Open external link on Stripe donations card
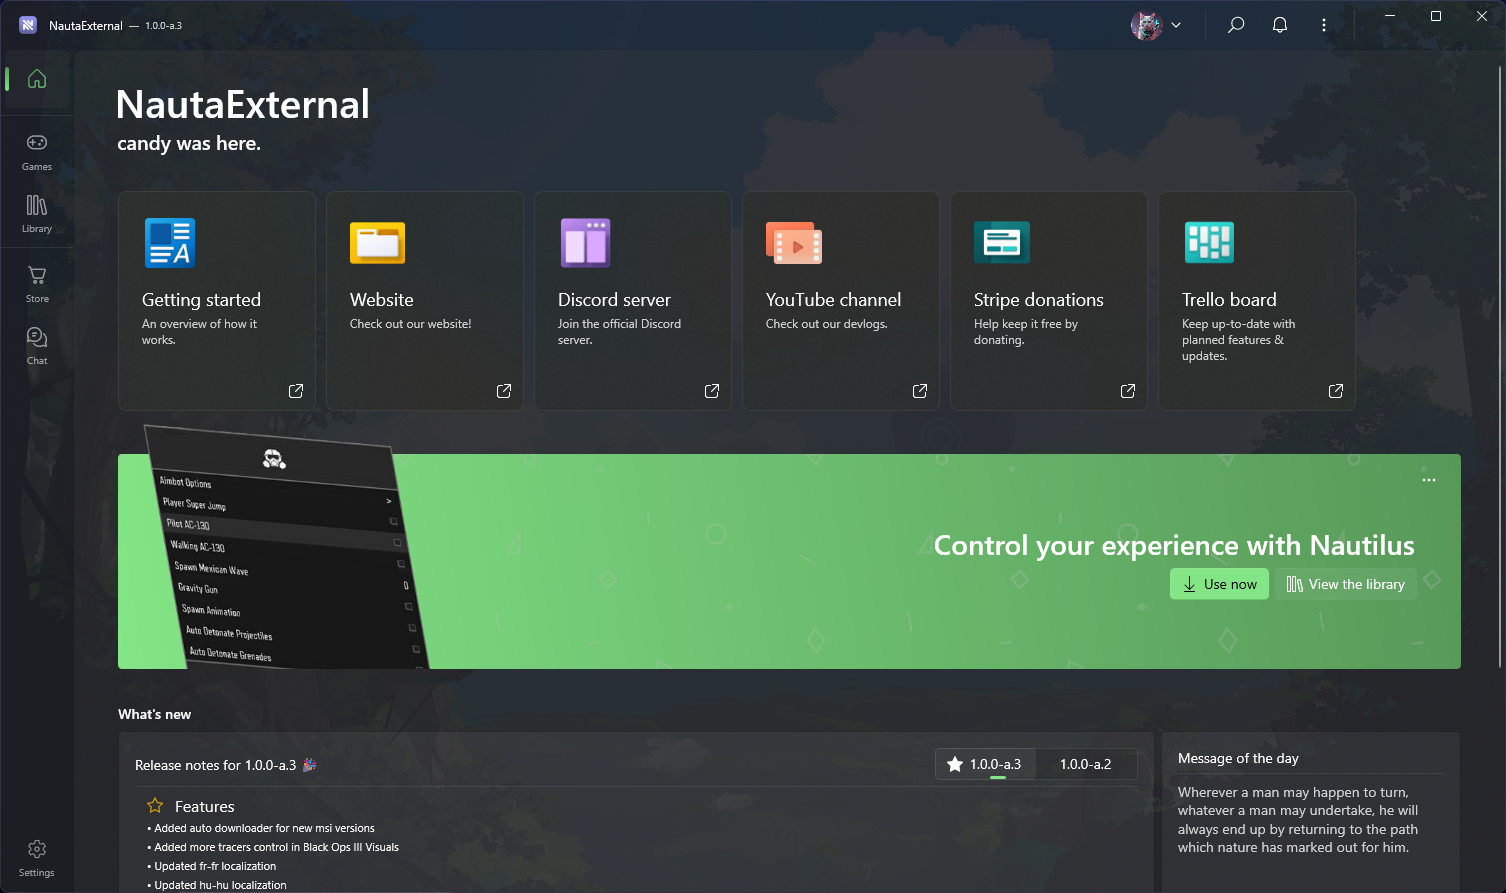The image size is (1506, 893). click(1128, 391)
